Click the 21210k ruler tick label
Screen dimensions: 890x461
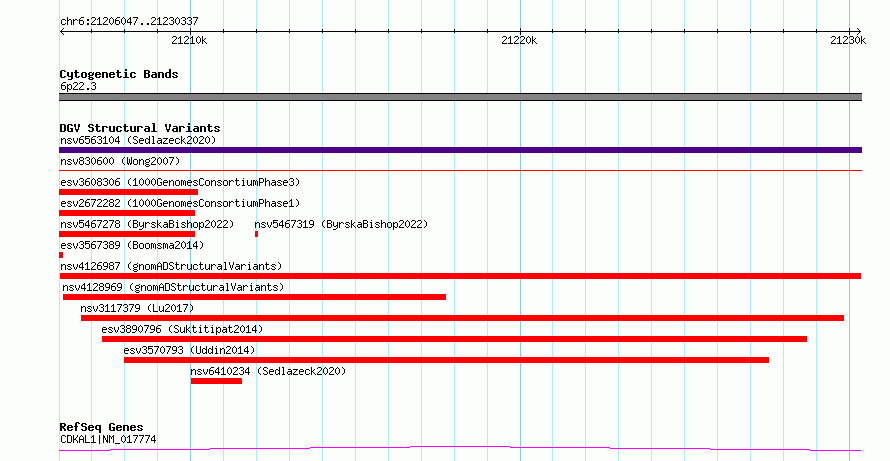click(x=189, y=40)
